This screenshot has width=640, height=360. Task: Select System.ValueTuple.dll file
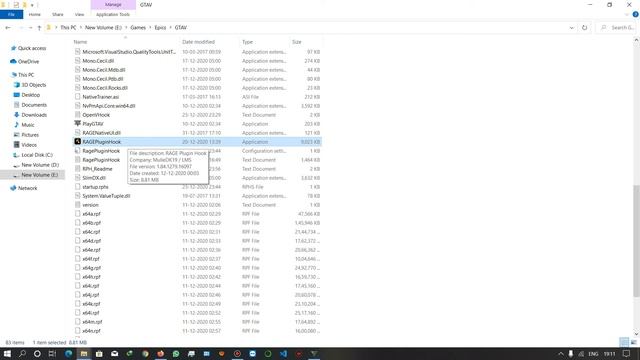[x=106, y=196]
